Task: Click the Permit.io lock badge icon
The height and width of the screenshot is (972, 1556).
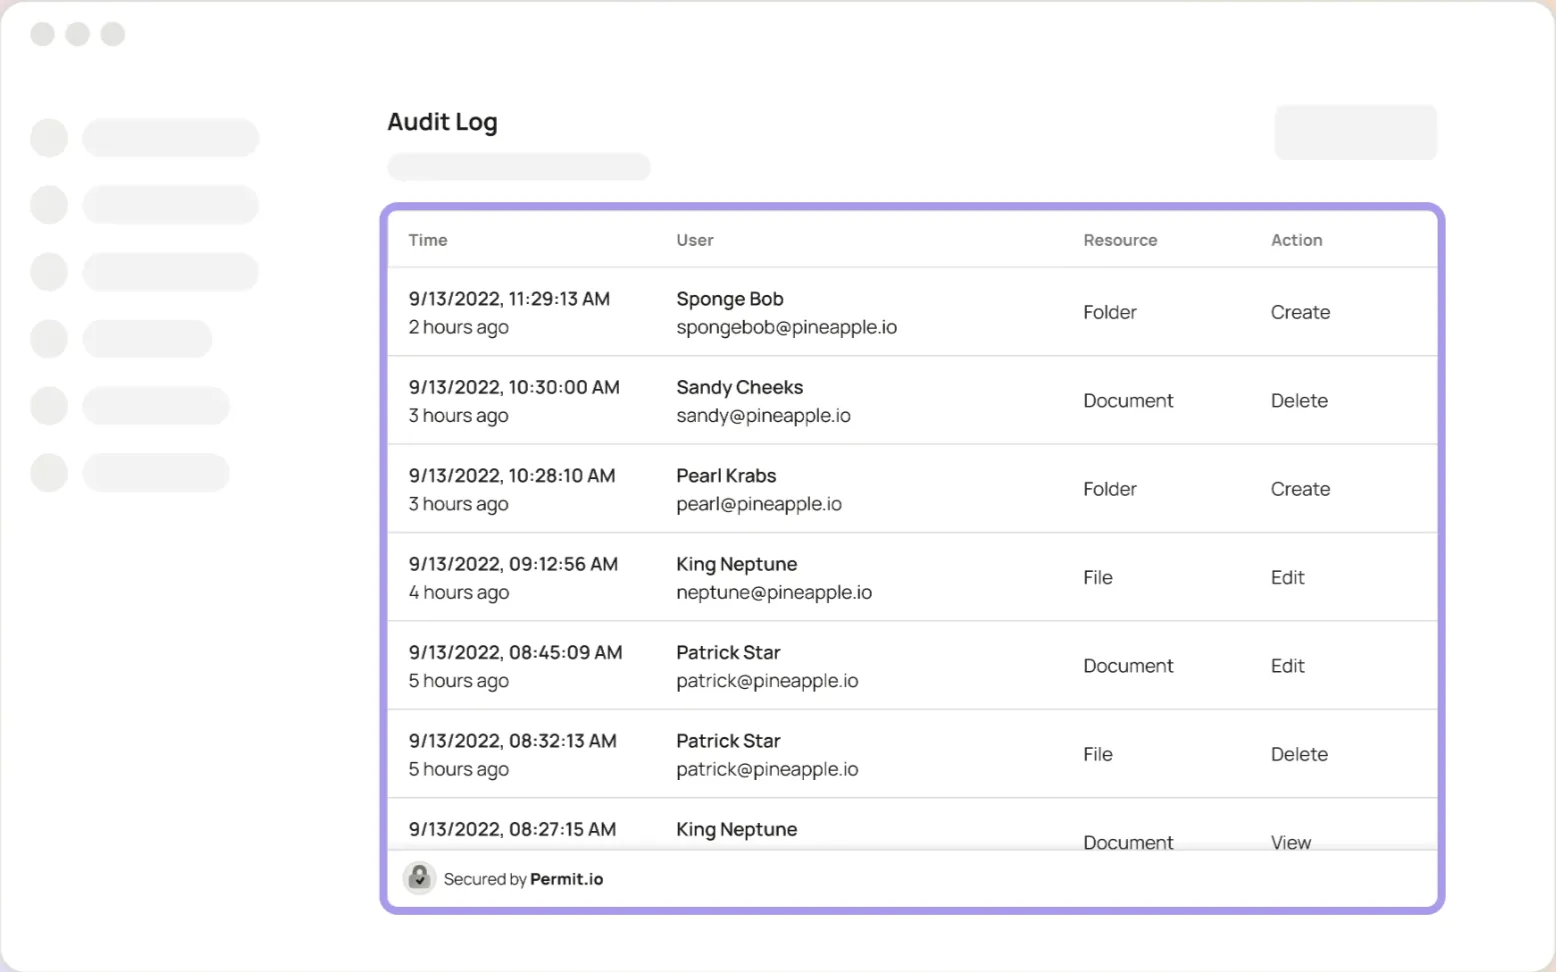Action: (x=419, y=878)
